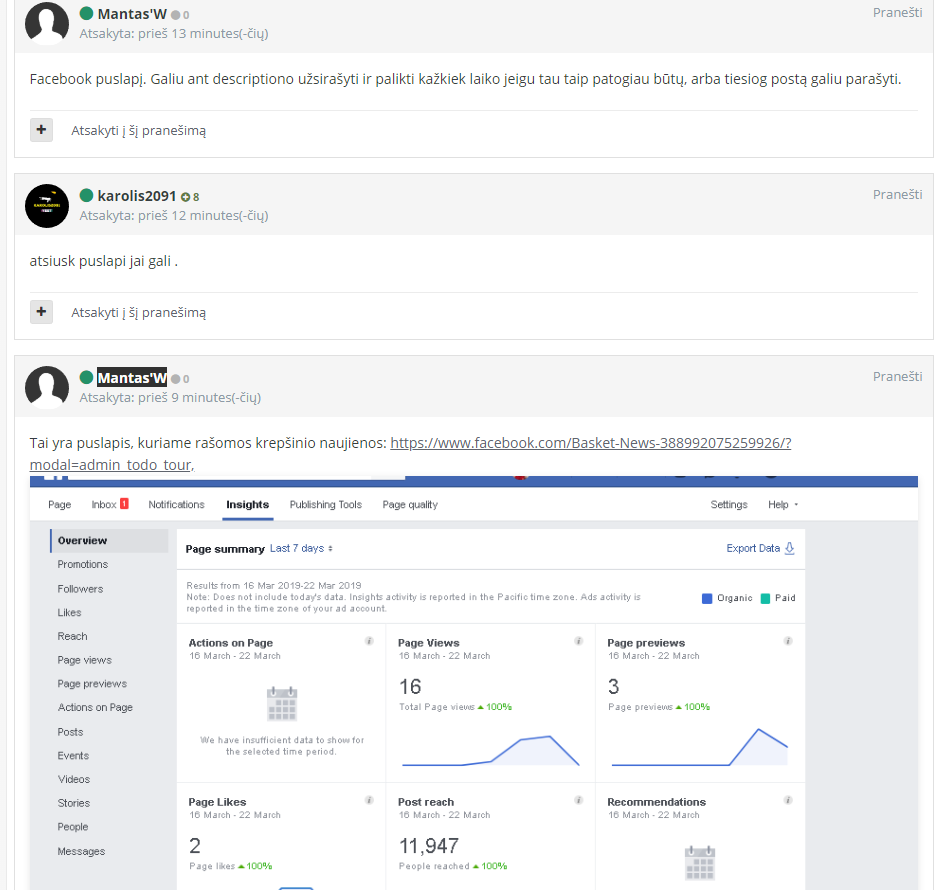Click the info icon on Actions on Page card
The width and height of the screenshot is (938, 890).
(x=369, y=641)
